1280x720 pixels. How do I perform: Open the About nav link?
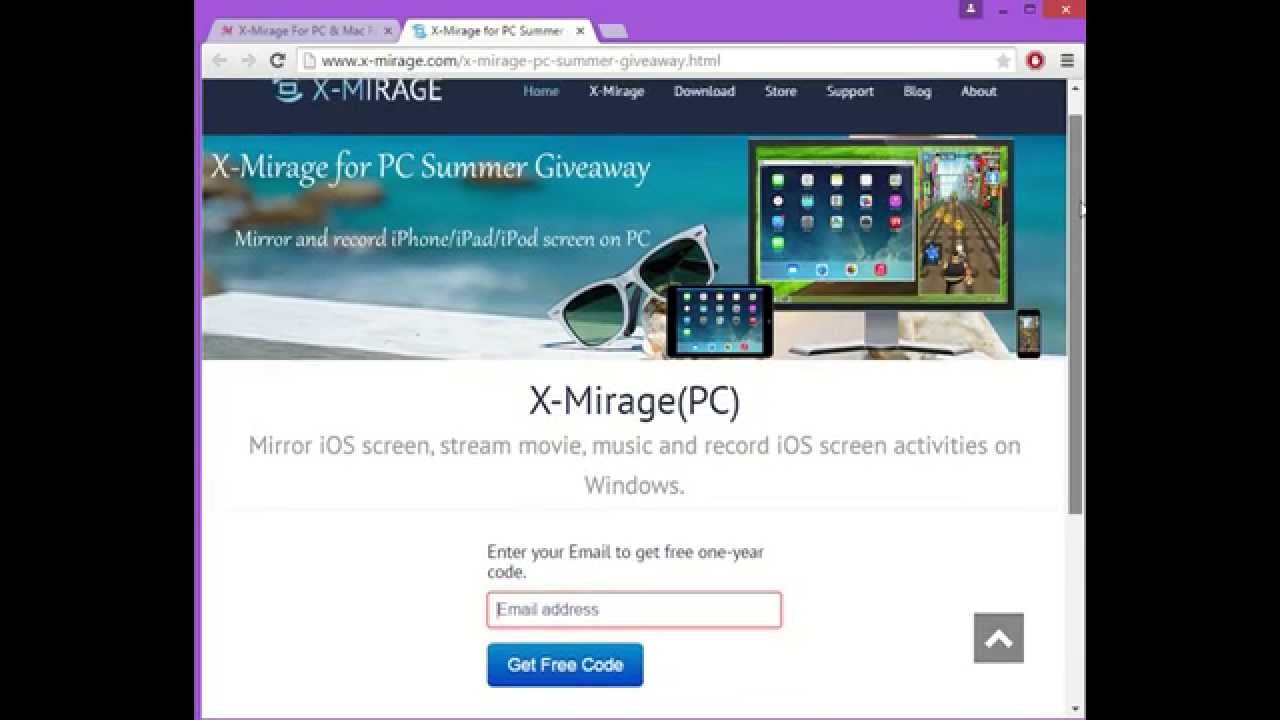(979, 91)
